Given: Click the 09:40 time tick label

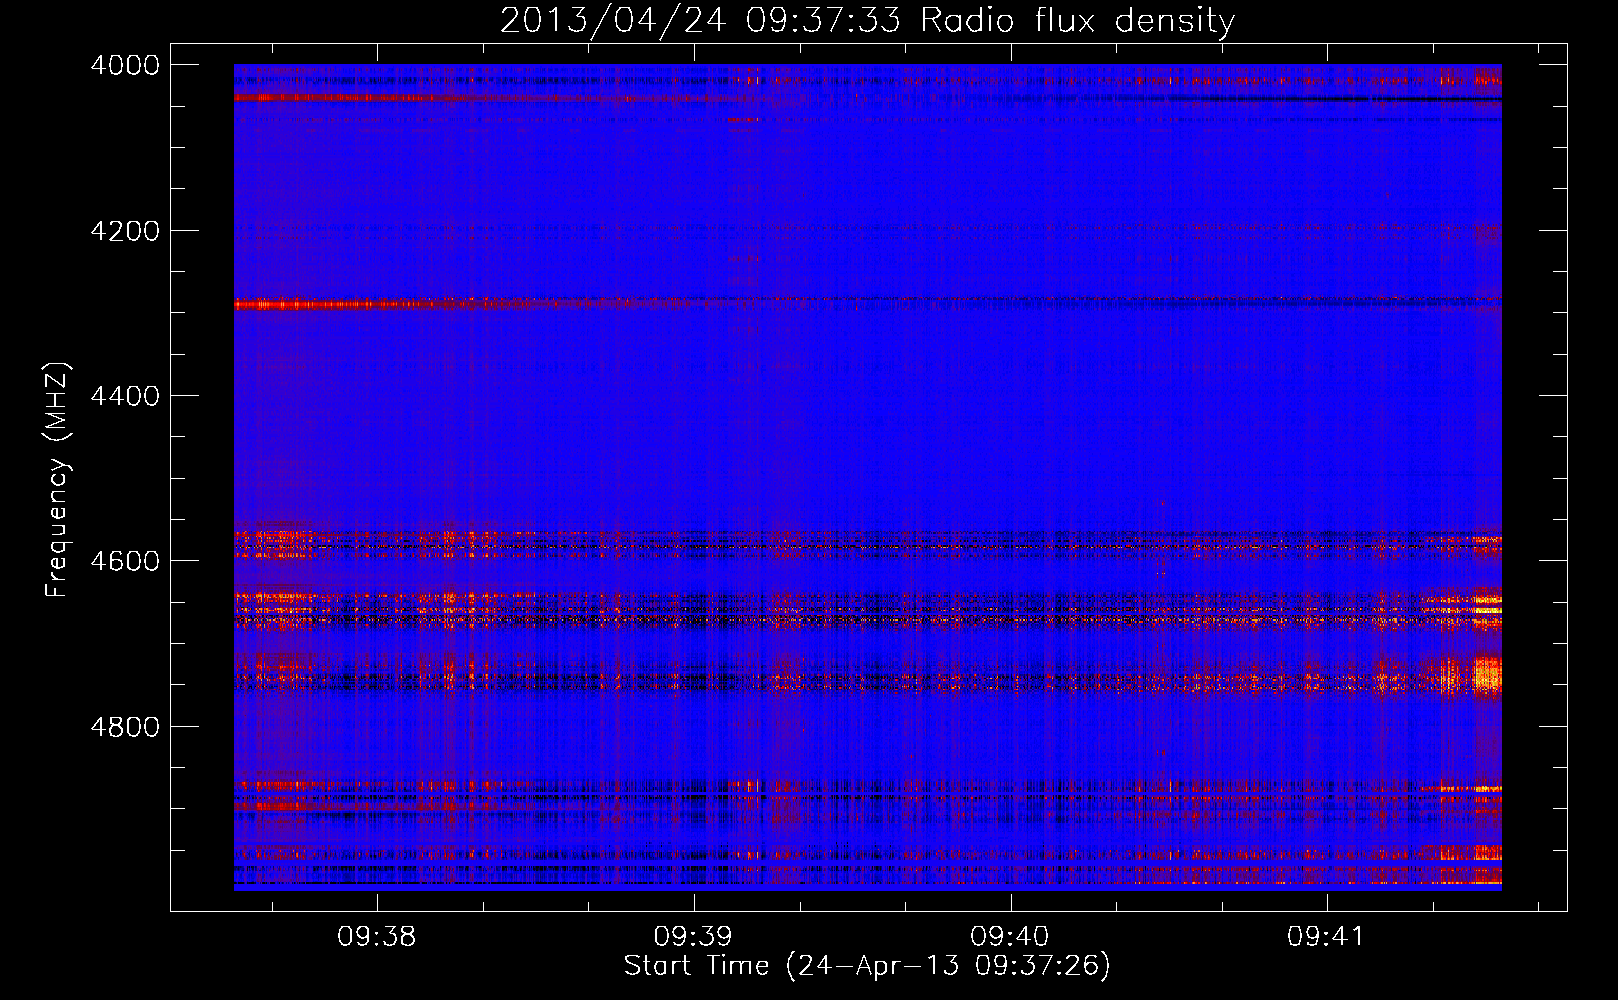Looking at the screenshot, I should click(1010, 937).
